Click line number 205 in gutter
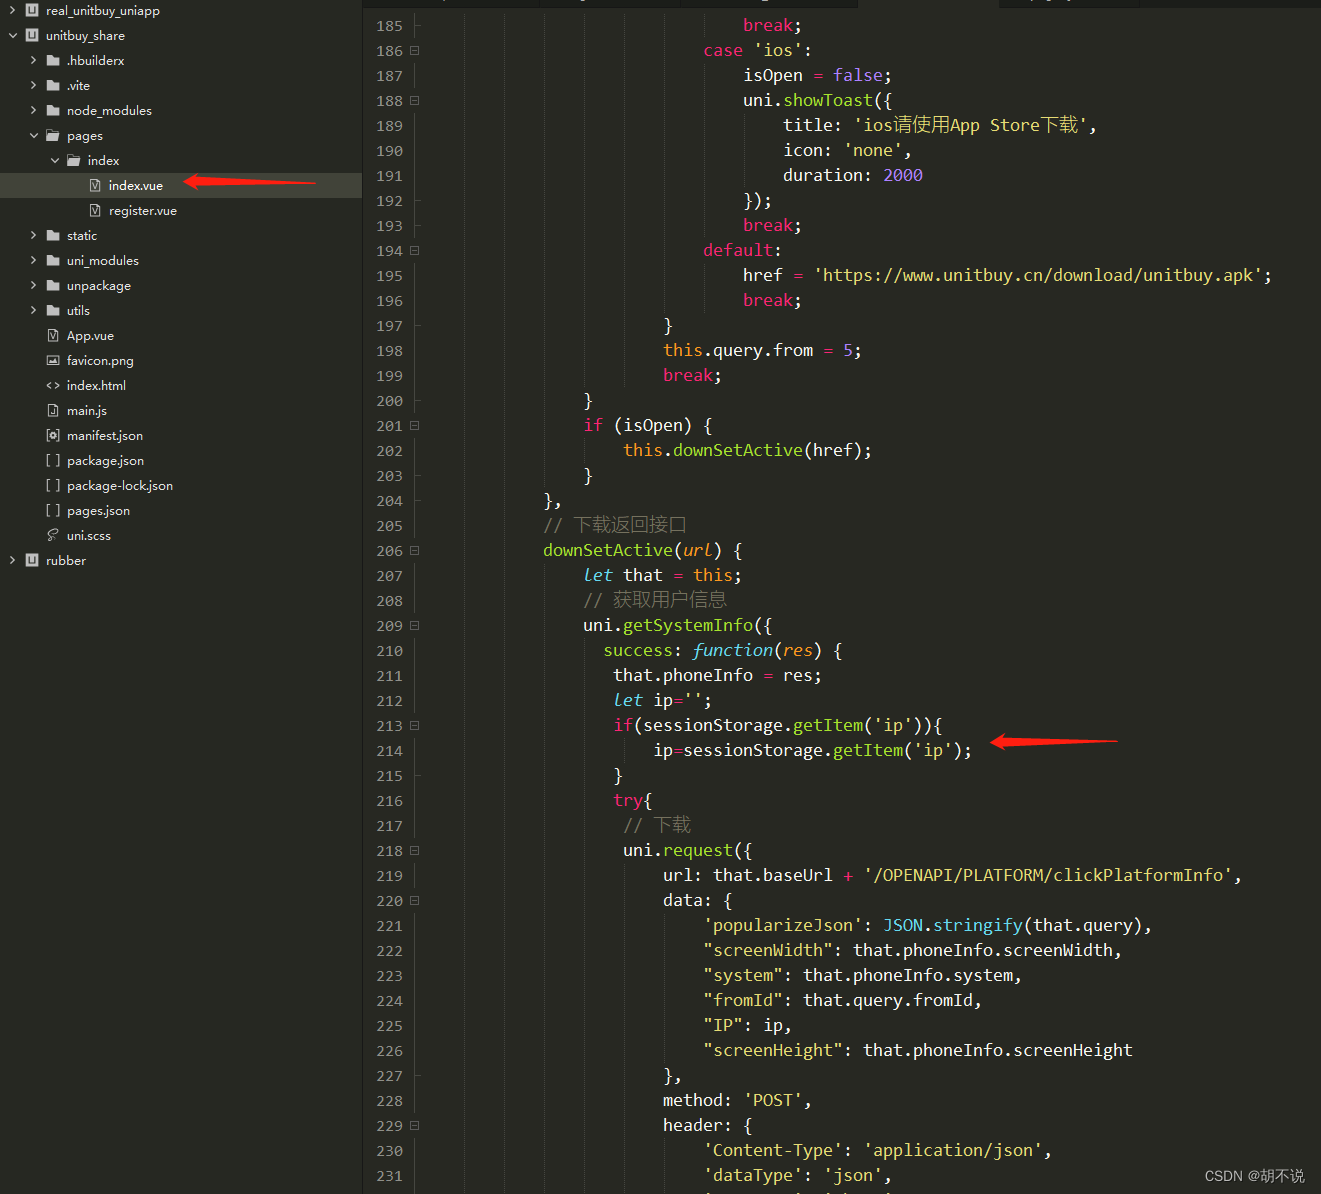 (389, 525)
